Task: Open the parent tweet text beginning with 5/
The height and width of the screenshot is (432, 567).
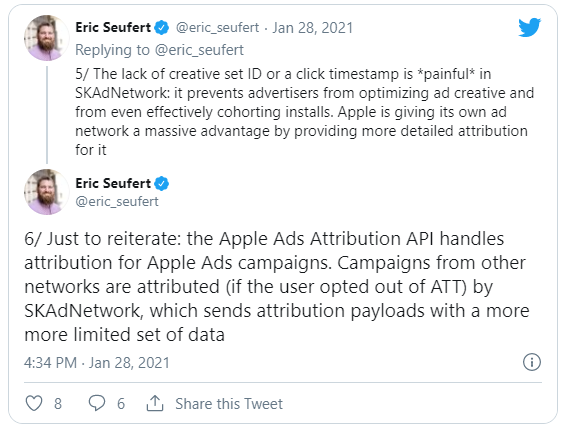Action: [304, 112]
